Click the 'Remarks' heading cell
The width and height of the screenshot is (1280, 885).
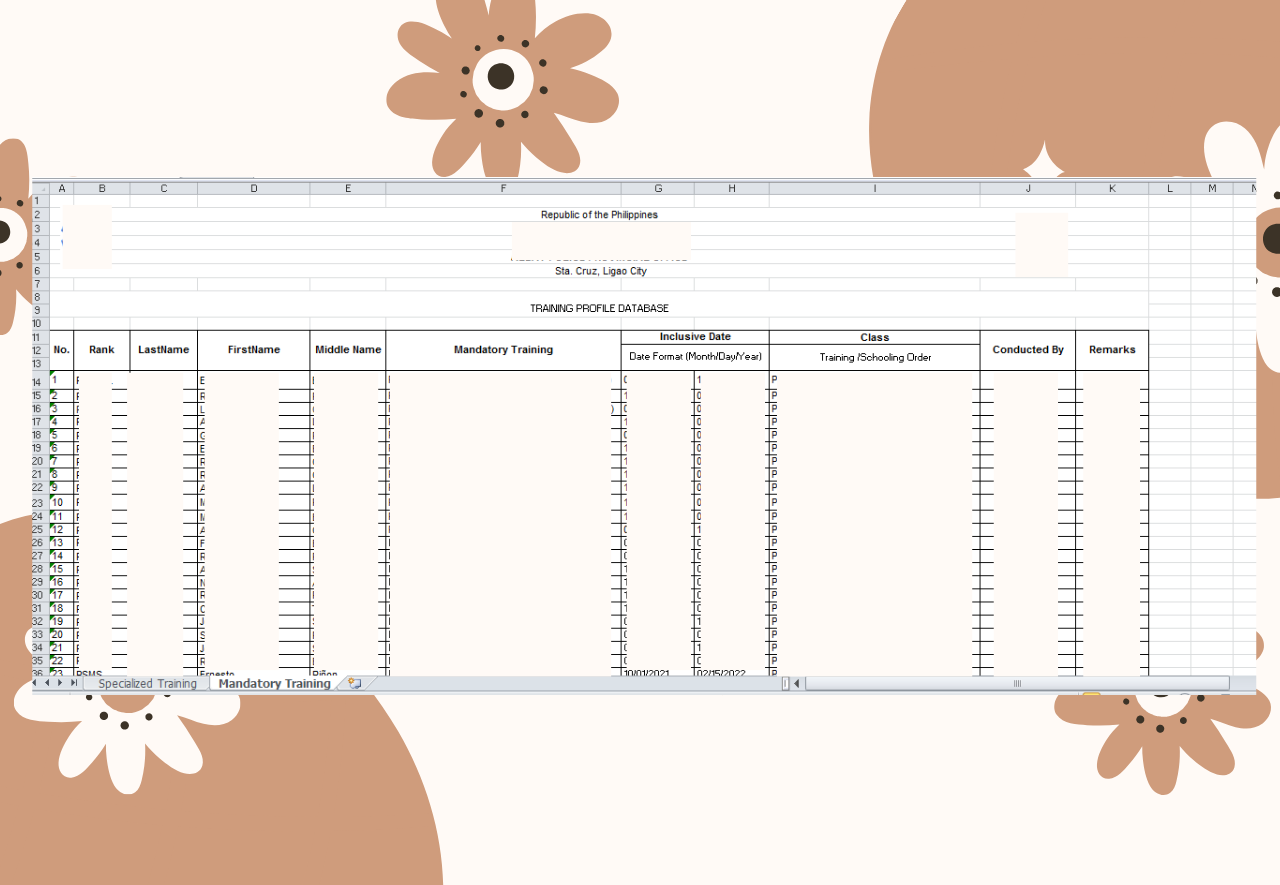click(x=1112, y=350)
